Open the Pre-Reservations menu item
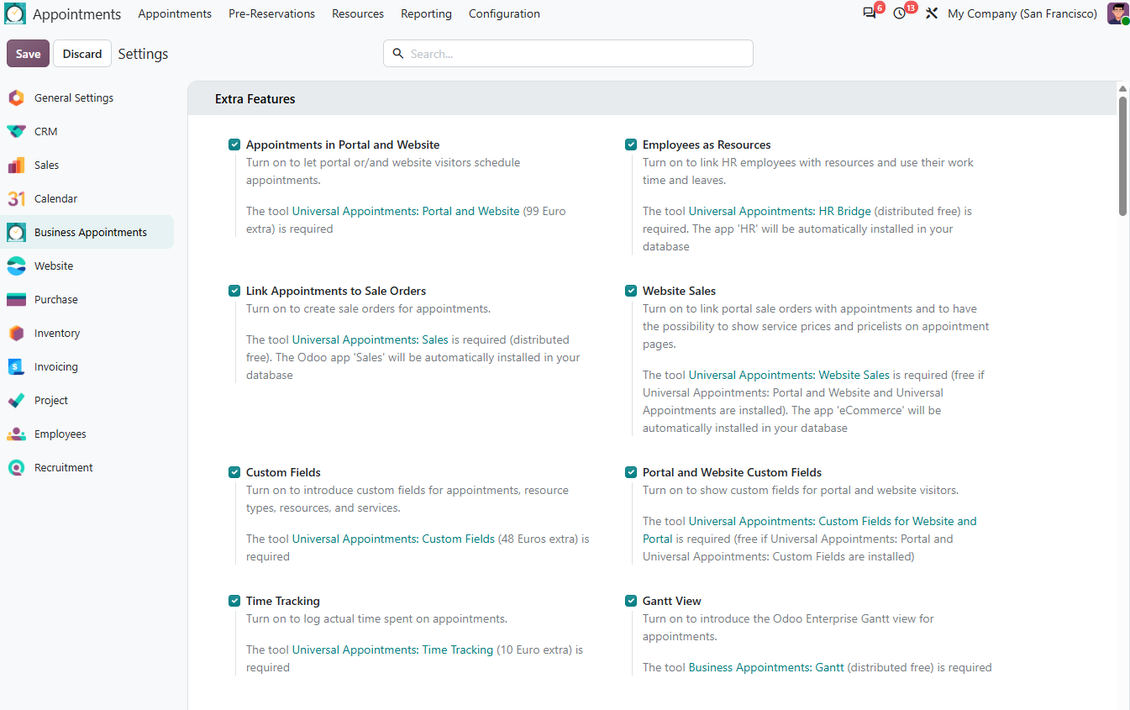Viewport: 1130px width, 710px height. pos(272,14)
